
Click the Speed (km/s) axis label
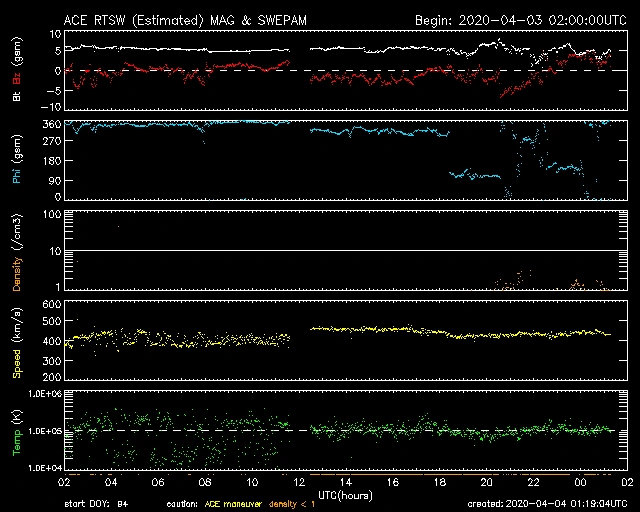(x=16, y=341)
